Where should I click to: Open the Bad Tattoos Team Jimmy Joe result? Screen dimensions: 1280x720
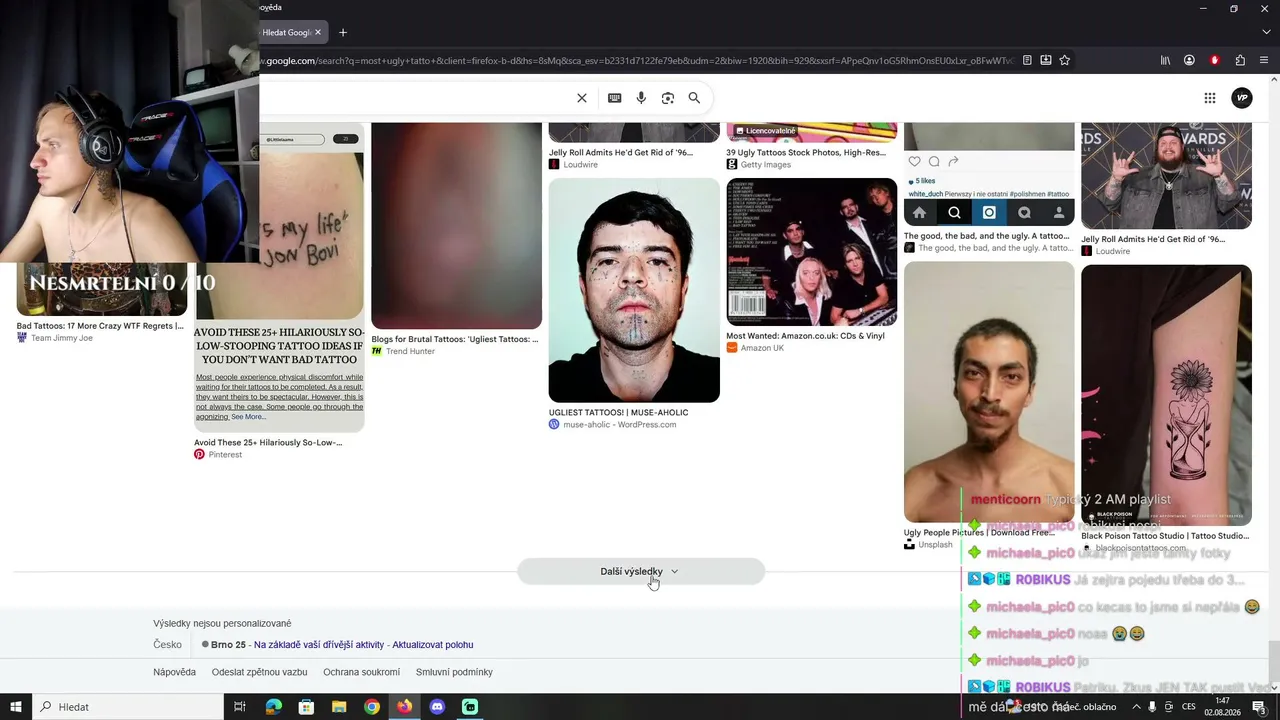102,289
